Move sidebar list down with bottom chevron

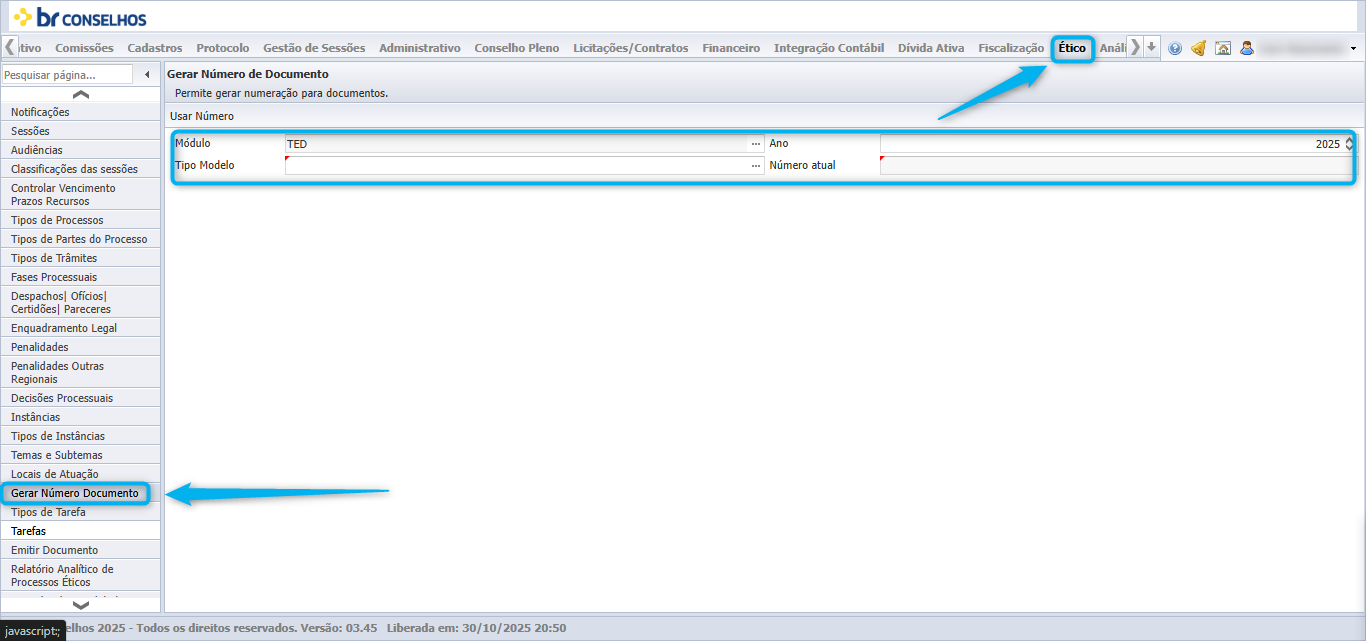[81, 604]
